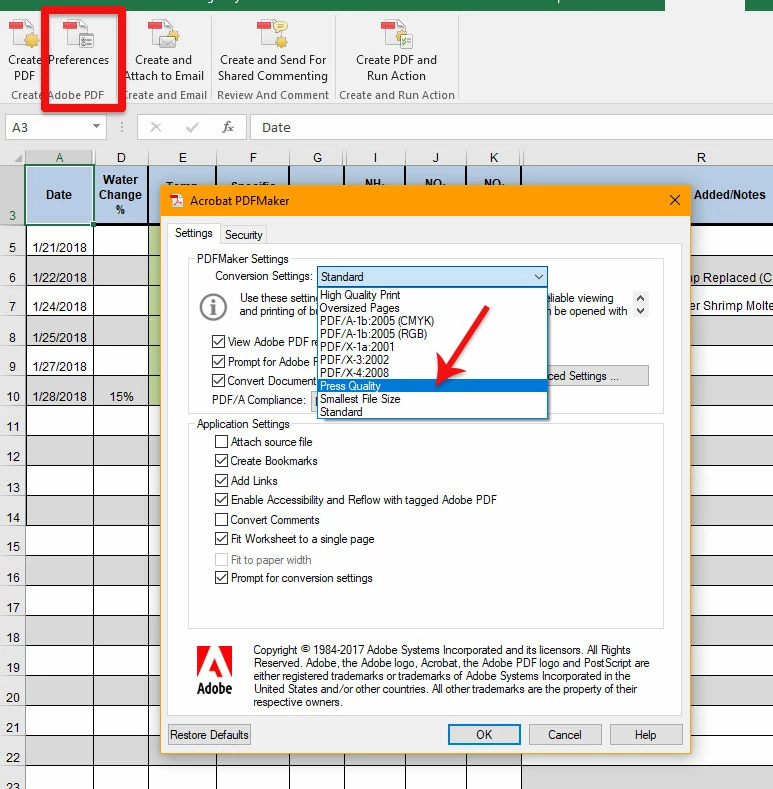The width and height of the screenshot is (773, 789).
Task: Click description scroll up arrow
Action: [641, 298]
